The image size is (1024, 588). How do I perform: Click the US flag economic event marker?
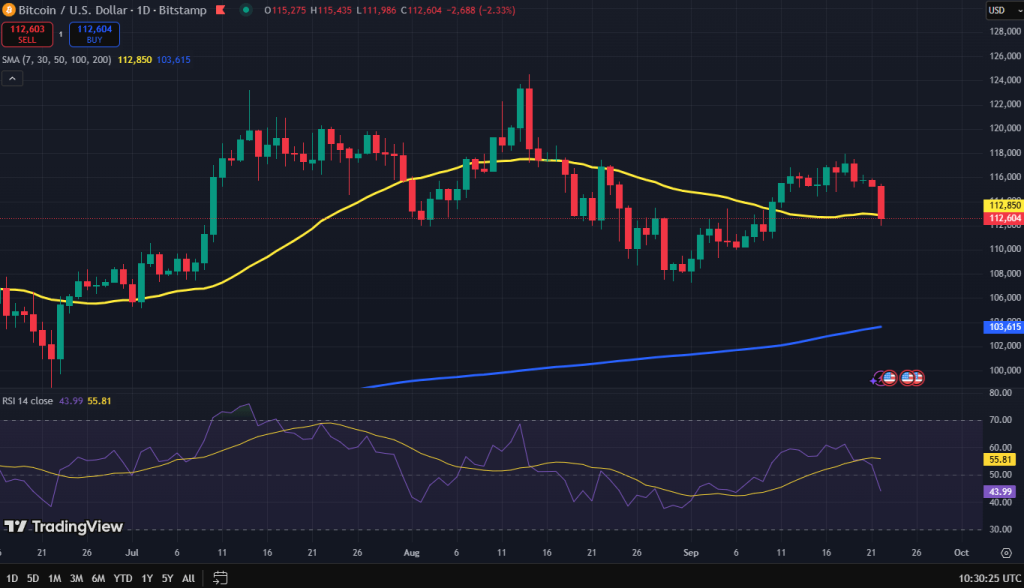tap(888, 378)
